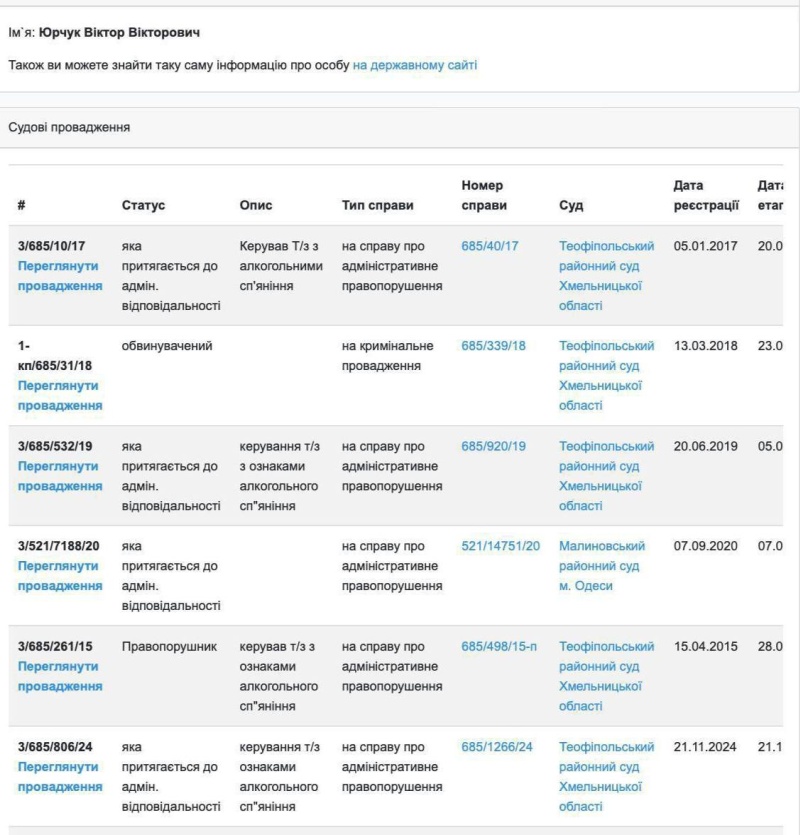Click the 'Судові провадження' panel heading

click(x=69, y=128)
